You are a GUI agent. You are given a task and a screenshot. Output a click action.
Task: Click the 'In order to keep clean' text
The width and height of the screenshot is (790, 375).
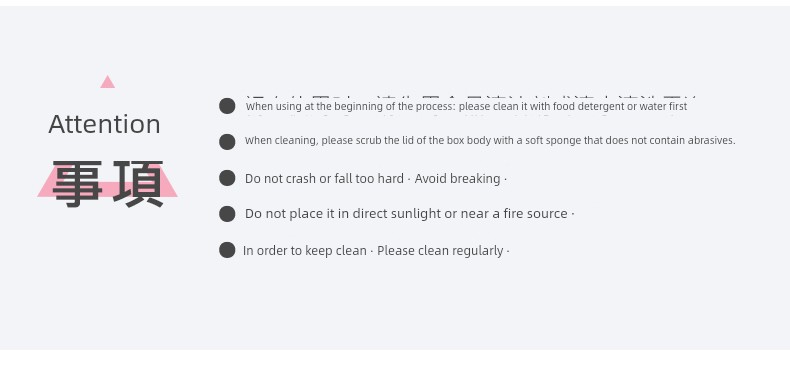click(304, 251)
